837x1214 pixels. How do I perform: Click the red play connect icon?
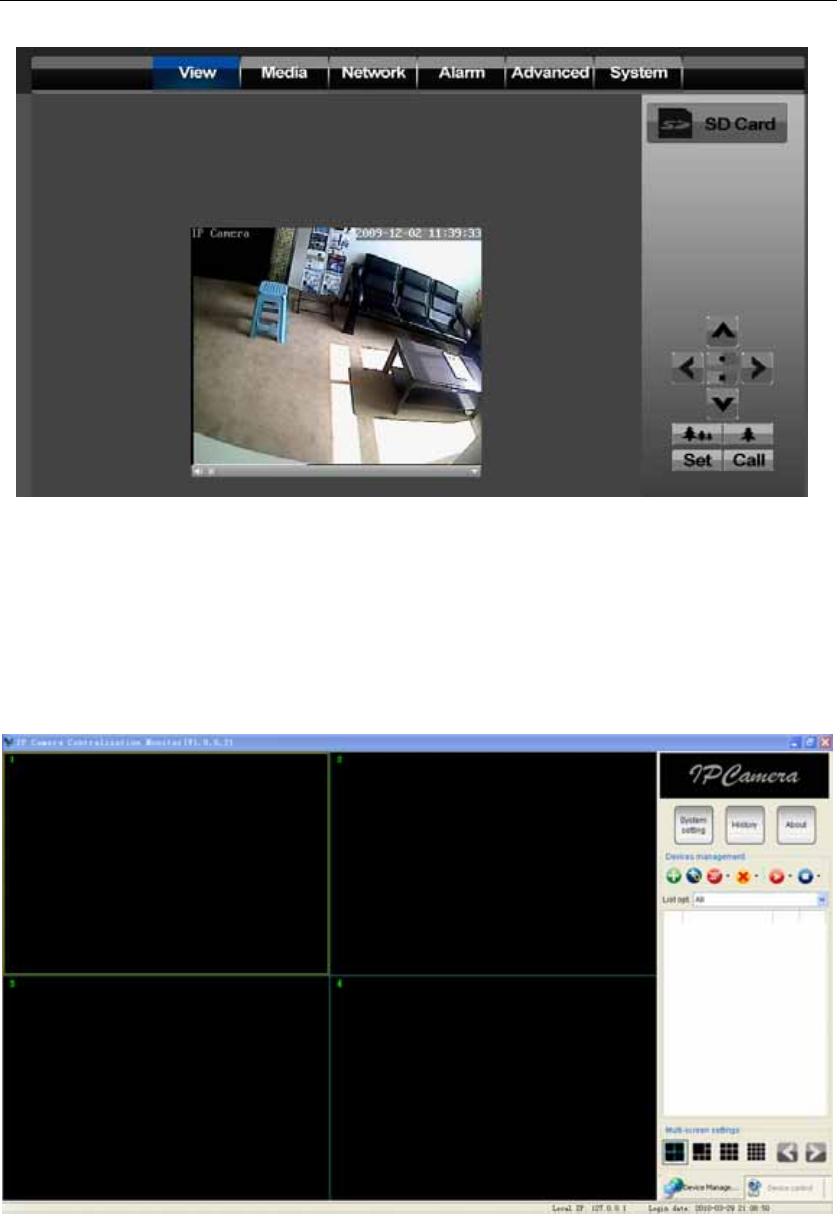tap(777, 876)
